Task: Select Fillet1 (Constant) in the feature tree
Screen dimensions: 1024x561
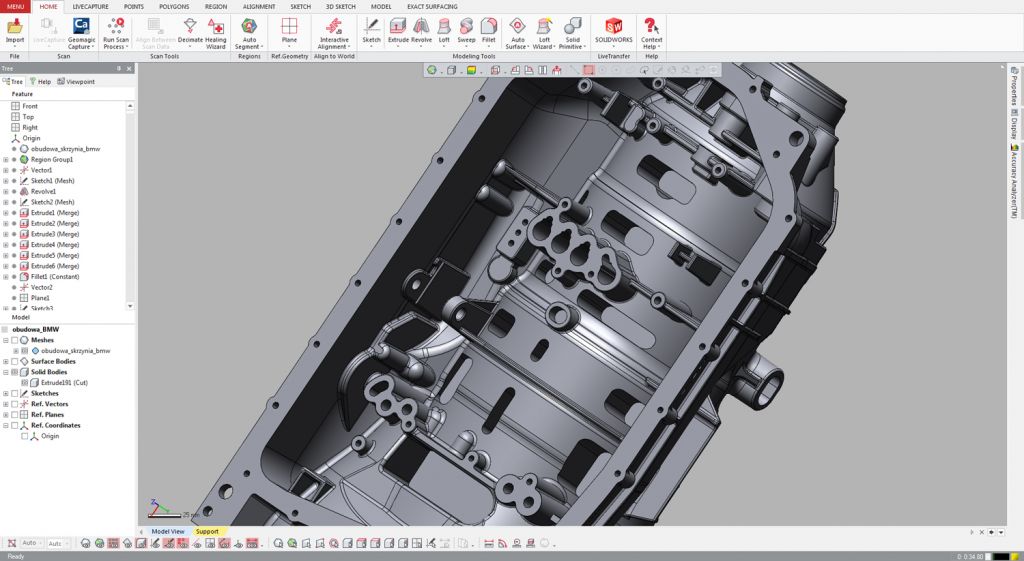Action: [55, 277]
